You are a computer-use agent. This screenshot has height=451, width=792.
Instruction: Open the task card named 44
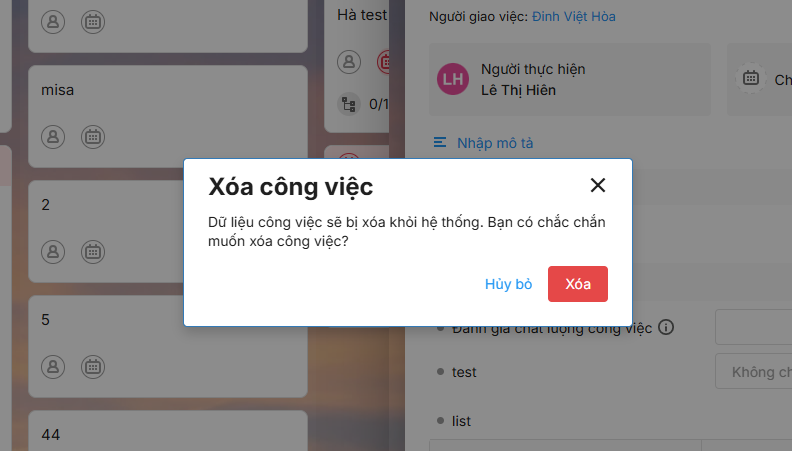tap(168, 430)
